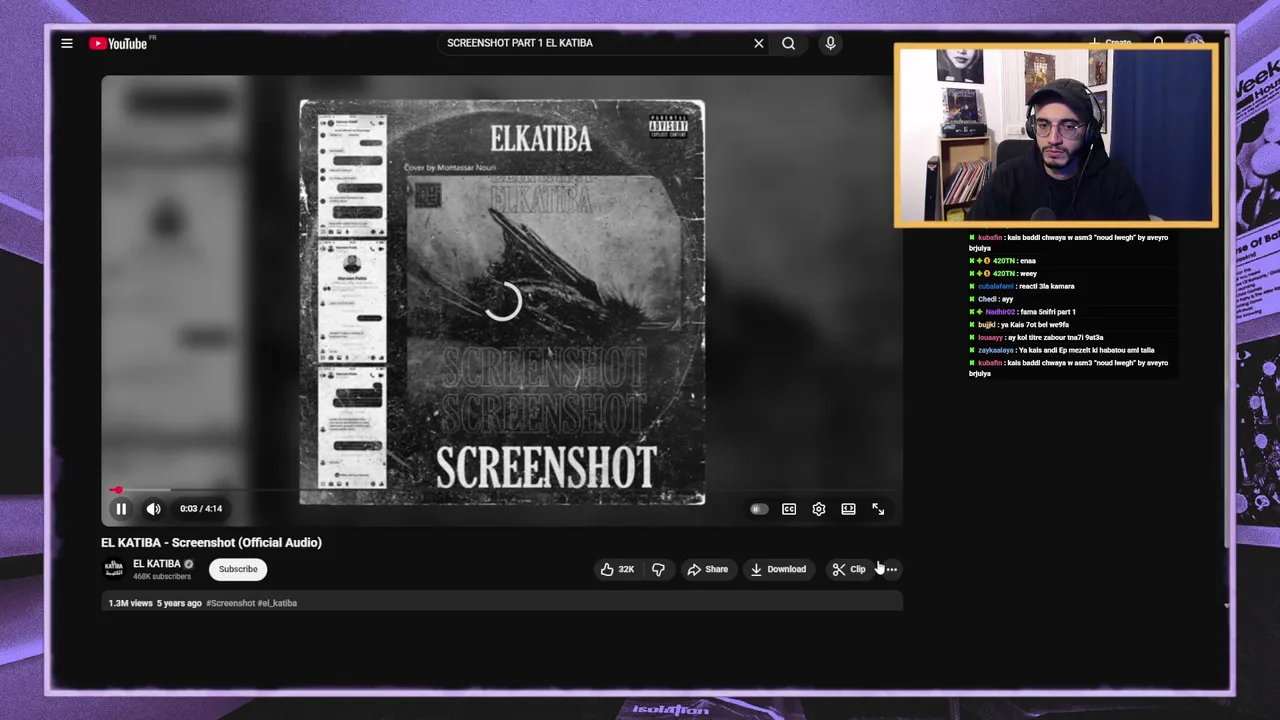Create a Clip of the video
Screen dimensions: 1280x720
coord(849,569)
